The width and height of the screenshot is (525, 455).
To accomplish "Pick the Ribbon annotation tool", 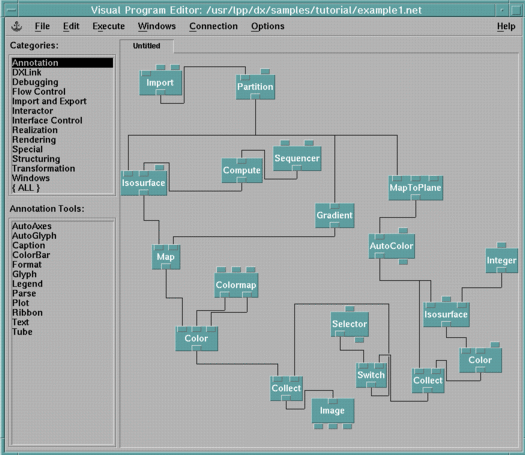I will 27,313.
